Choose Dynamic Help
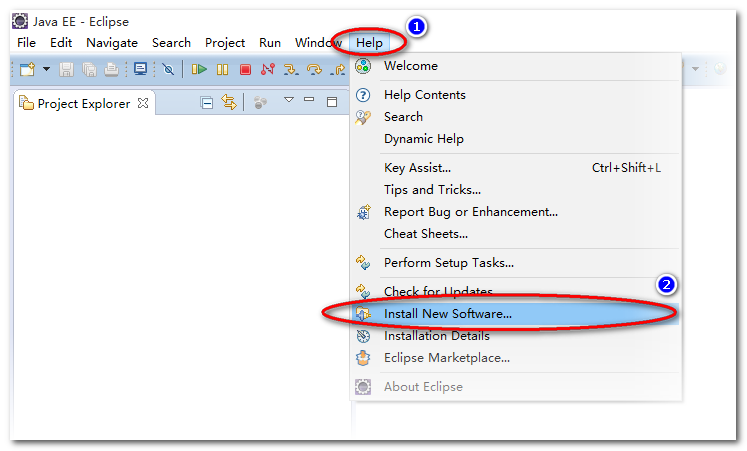The width and height of the screenshot is (747, 451). click(516, 139)
